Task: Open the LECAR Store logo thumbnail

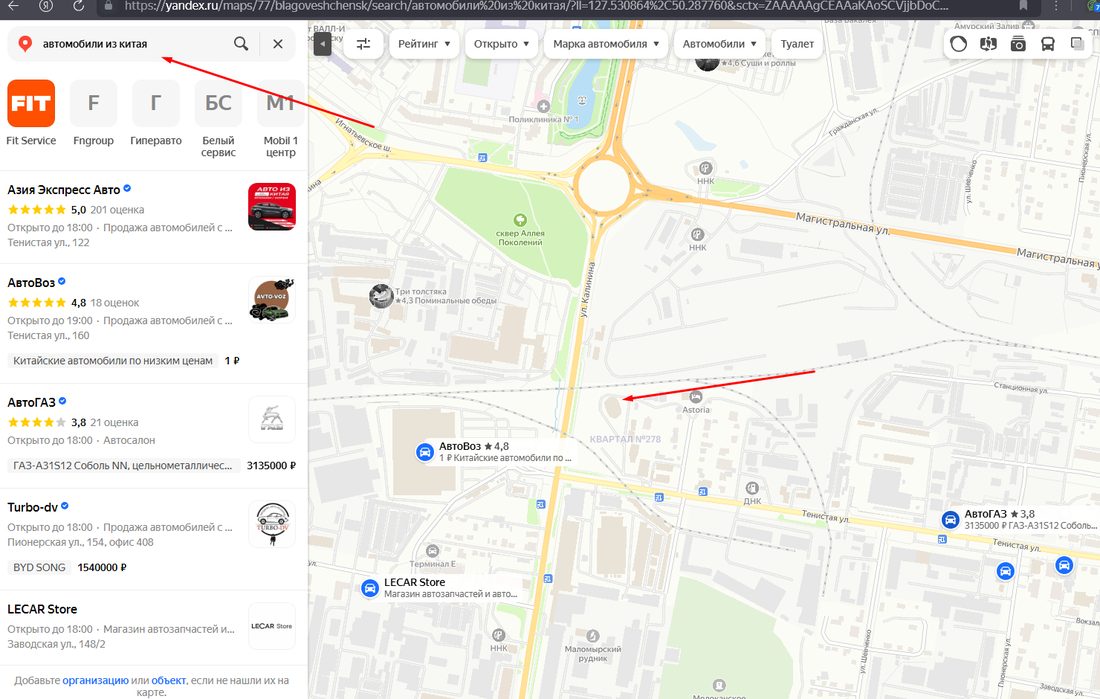Action: [272, 626]
